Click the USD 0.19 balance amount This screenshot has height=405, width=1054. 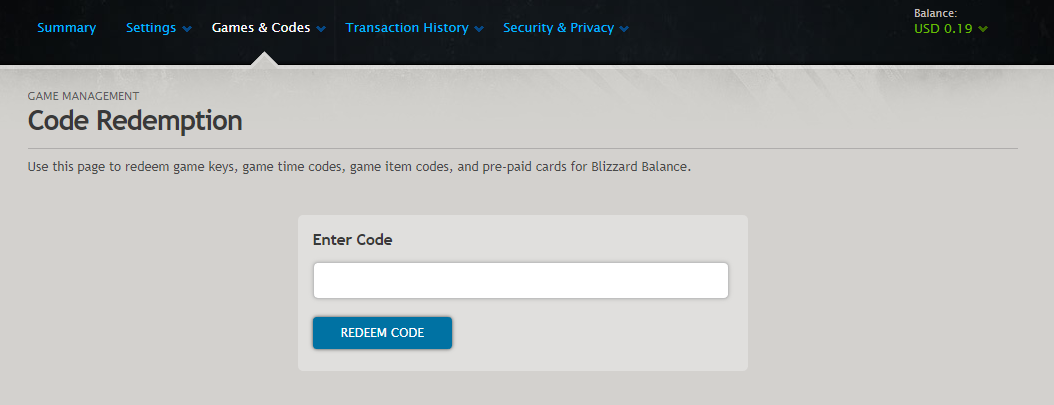pos(944,29)
